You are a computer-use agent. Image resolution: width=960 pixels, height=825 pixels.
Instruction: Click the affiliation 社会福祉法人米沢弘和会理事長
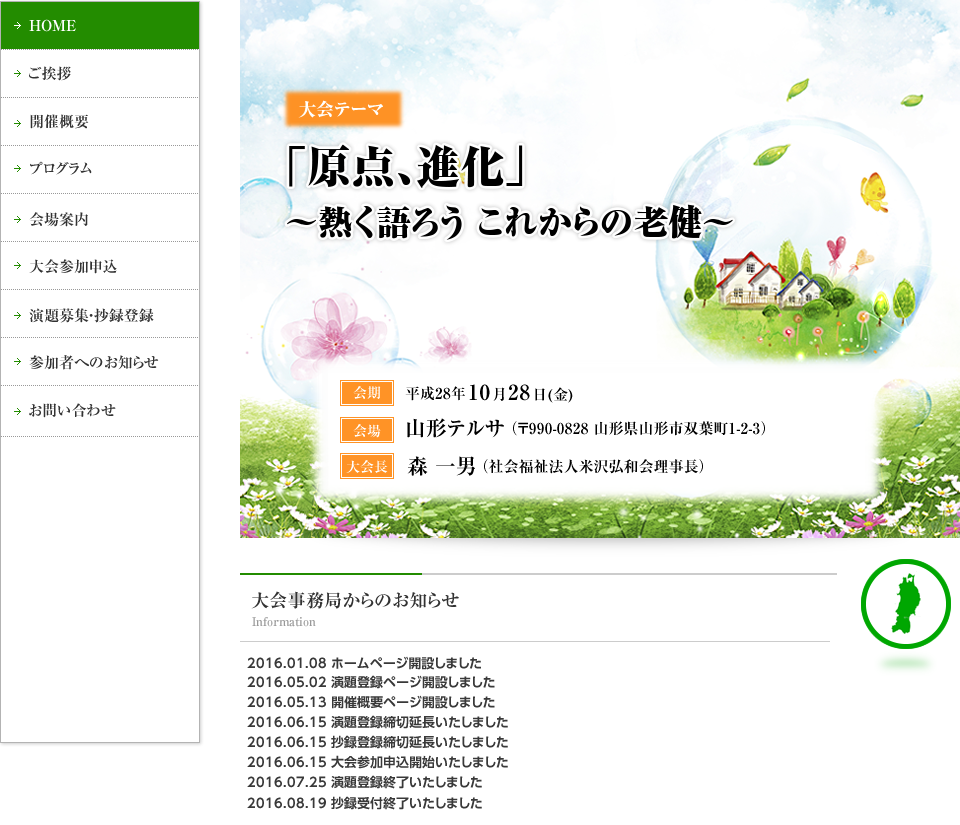click(593, 466)
